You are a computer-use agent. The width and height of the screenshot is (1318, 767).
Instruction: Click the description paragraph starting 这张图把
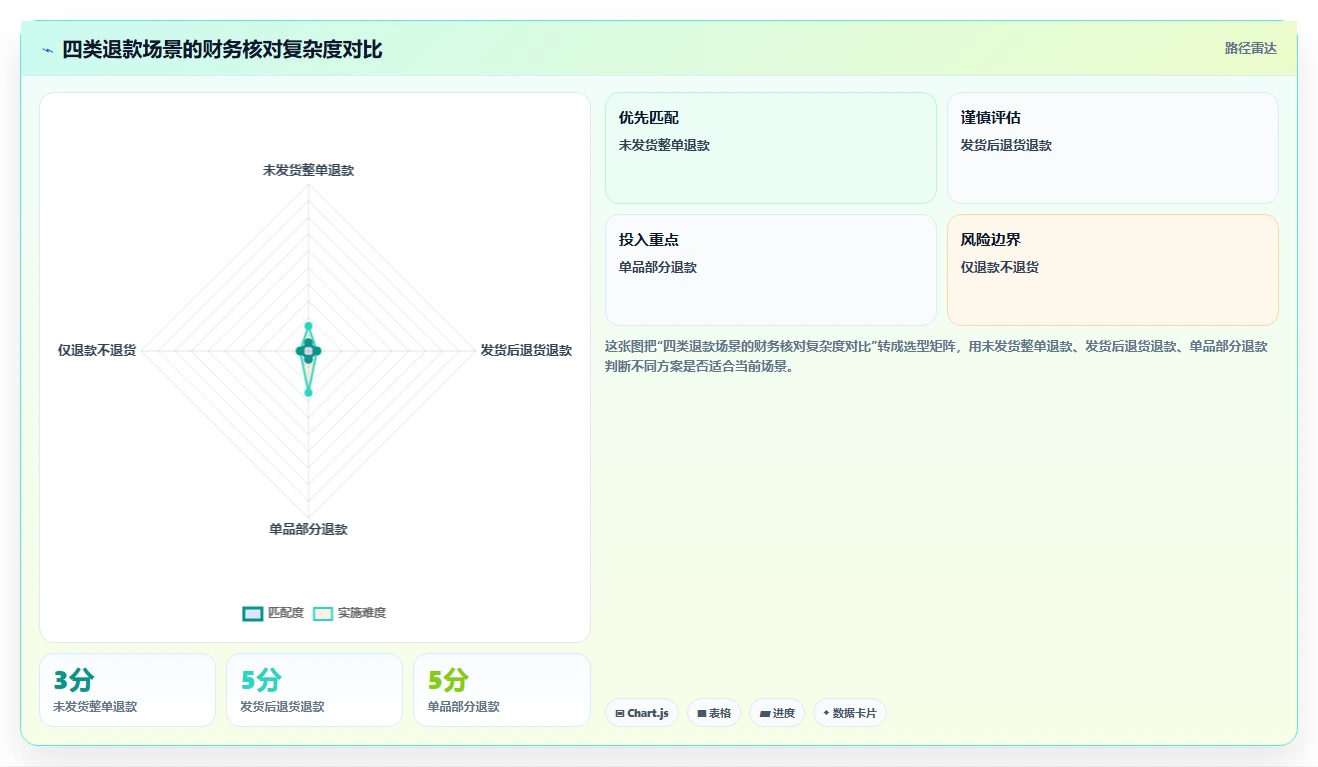coord(938,356)
